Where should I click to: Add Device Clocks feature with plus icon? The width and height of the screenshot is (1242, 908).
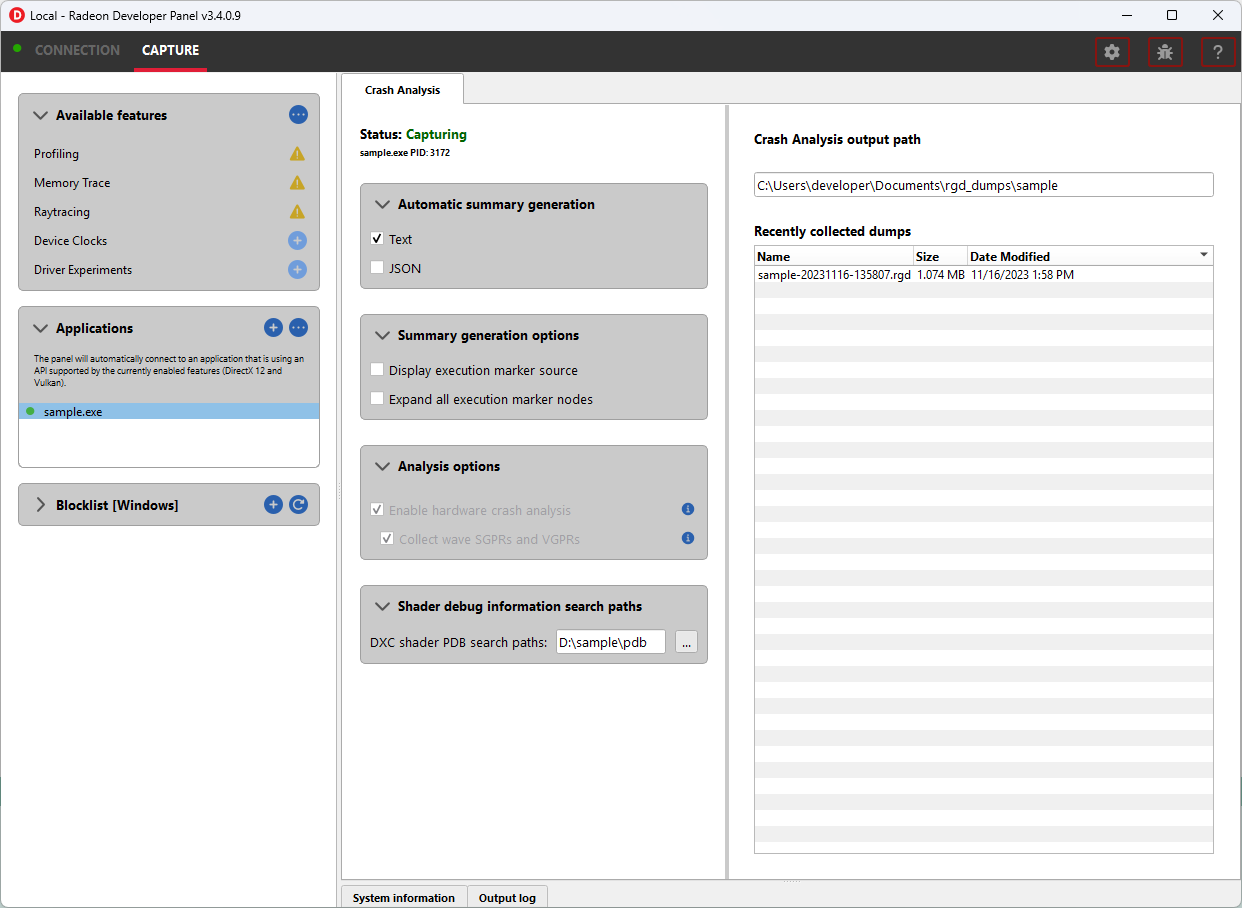[x=297, y=241]
